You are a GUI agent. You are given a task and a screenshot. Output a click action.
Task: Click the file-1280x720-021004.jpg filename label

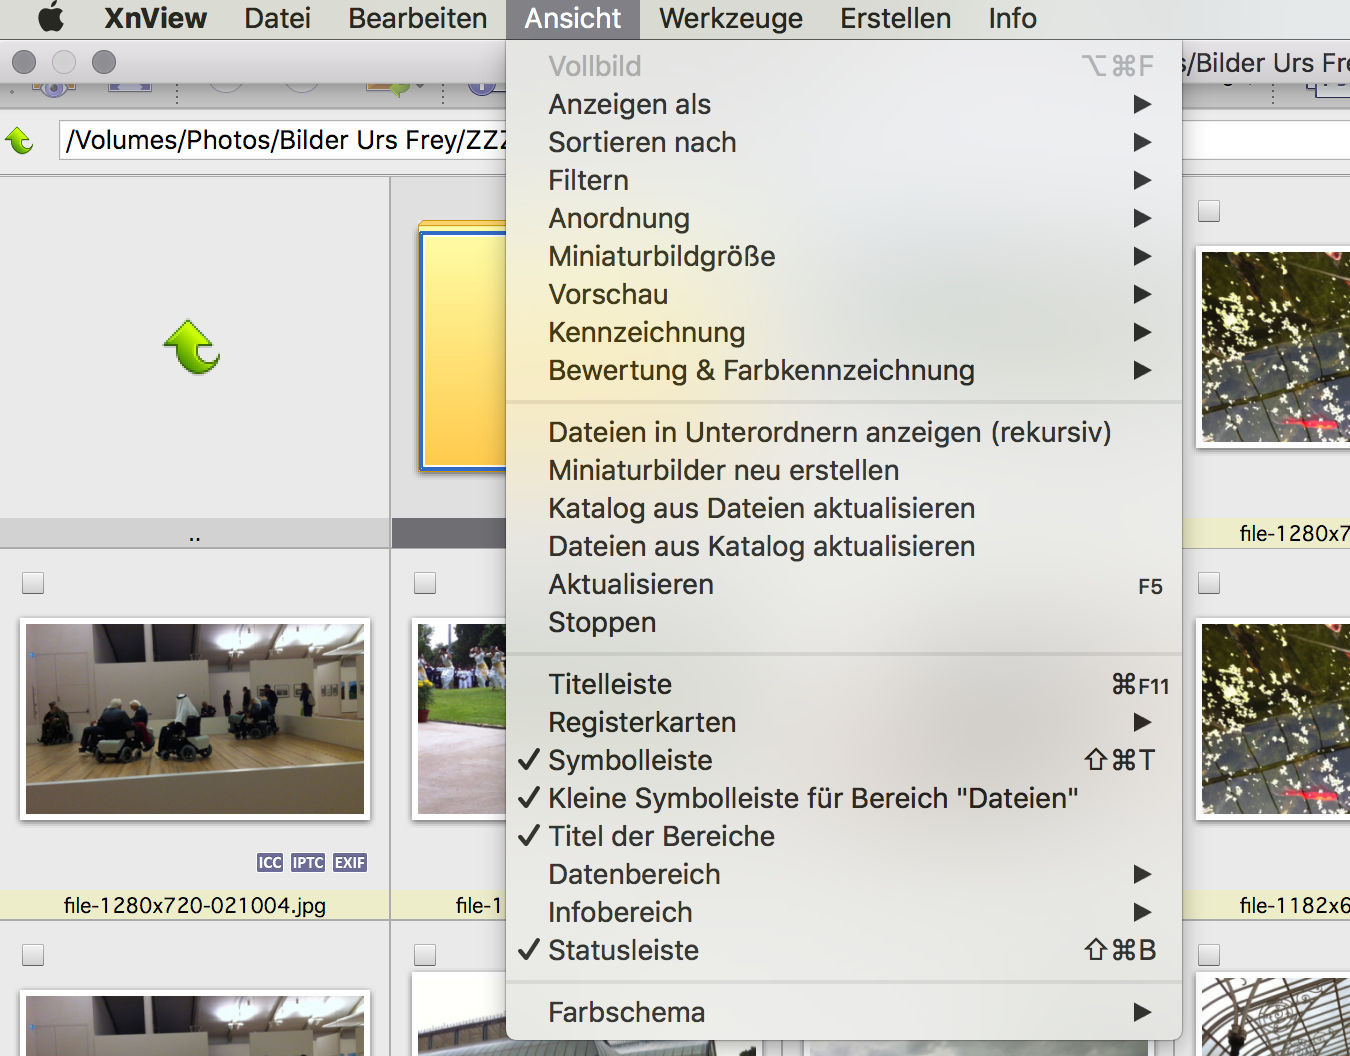point(195,905)
